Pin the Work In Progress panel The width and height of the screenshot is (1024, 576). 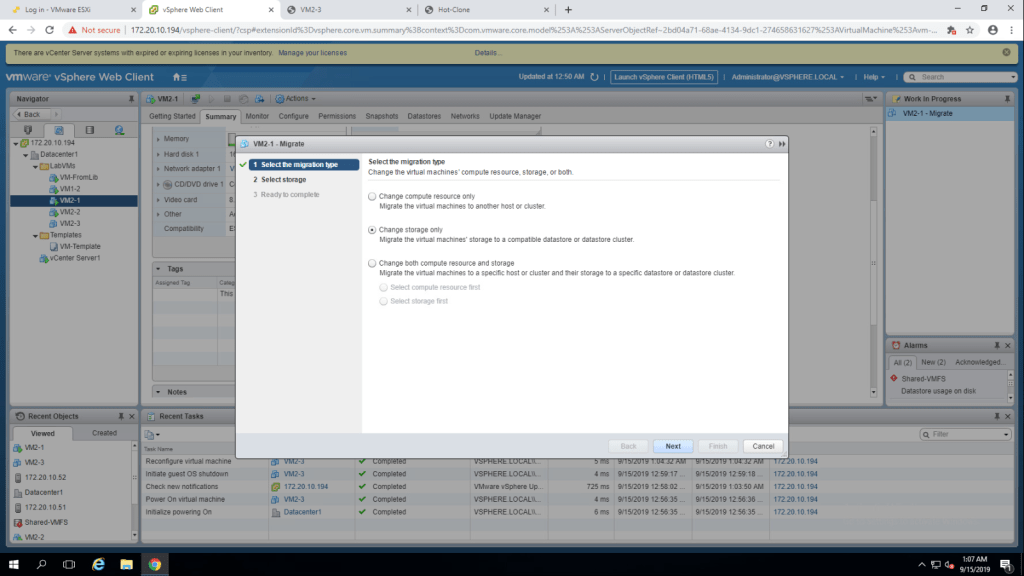click(1008, 99)
